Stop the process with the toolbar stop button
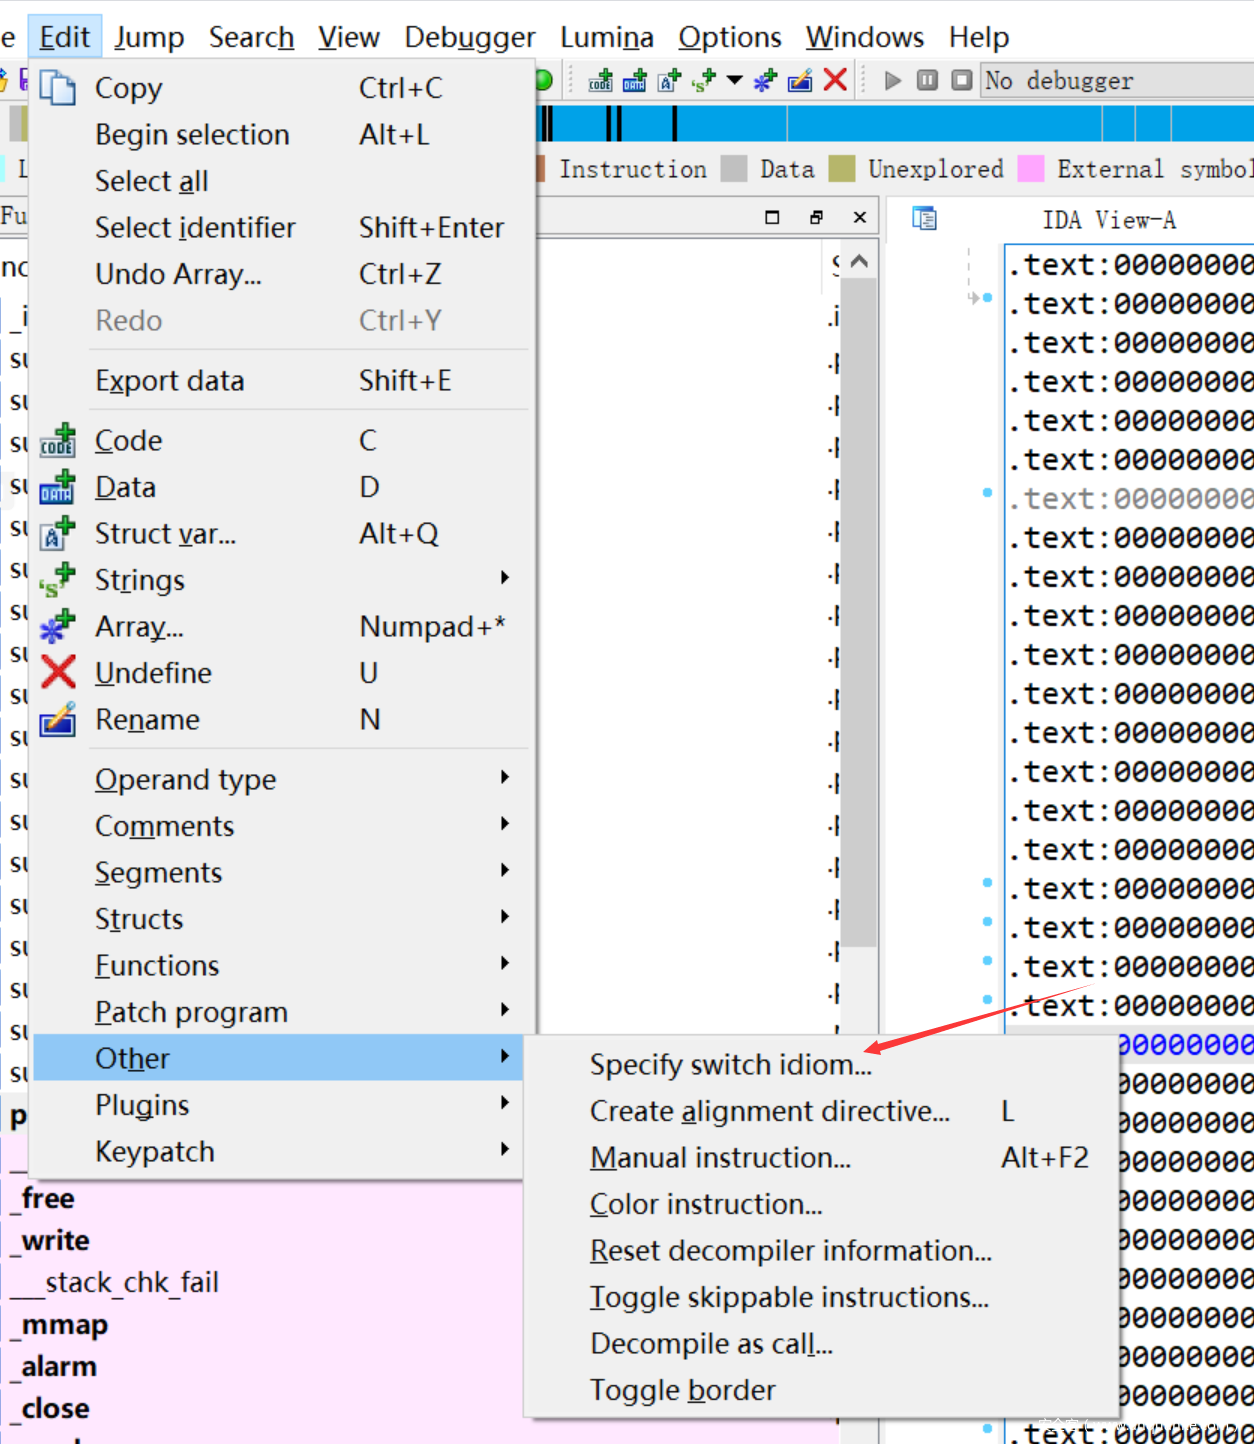 [x=961, y=80]
